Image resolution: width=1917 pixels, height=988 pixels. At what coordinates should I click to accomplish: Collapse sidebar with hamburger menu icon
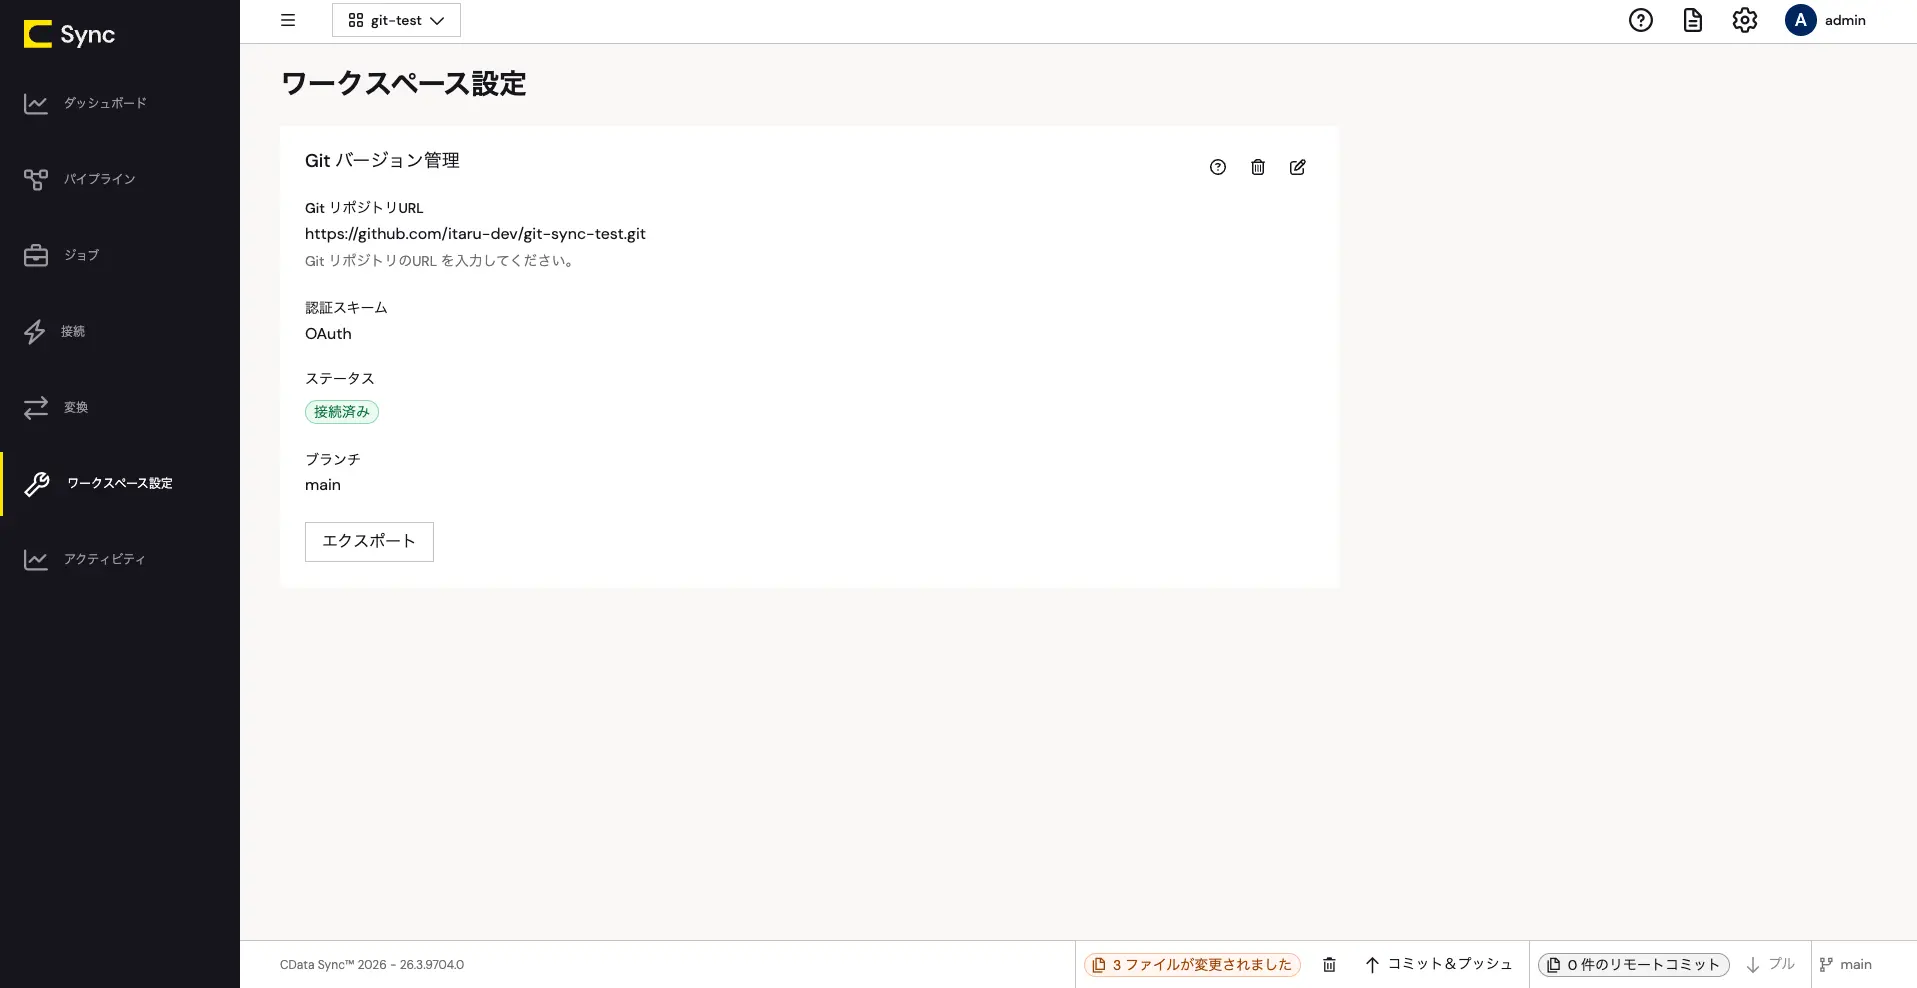click(x=288, y=20)
